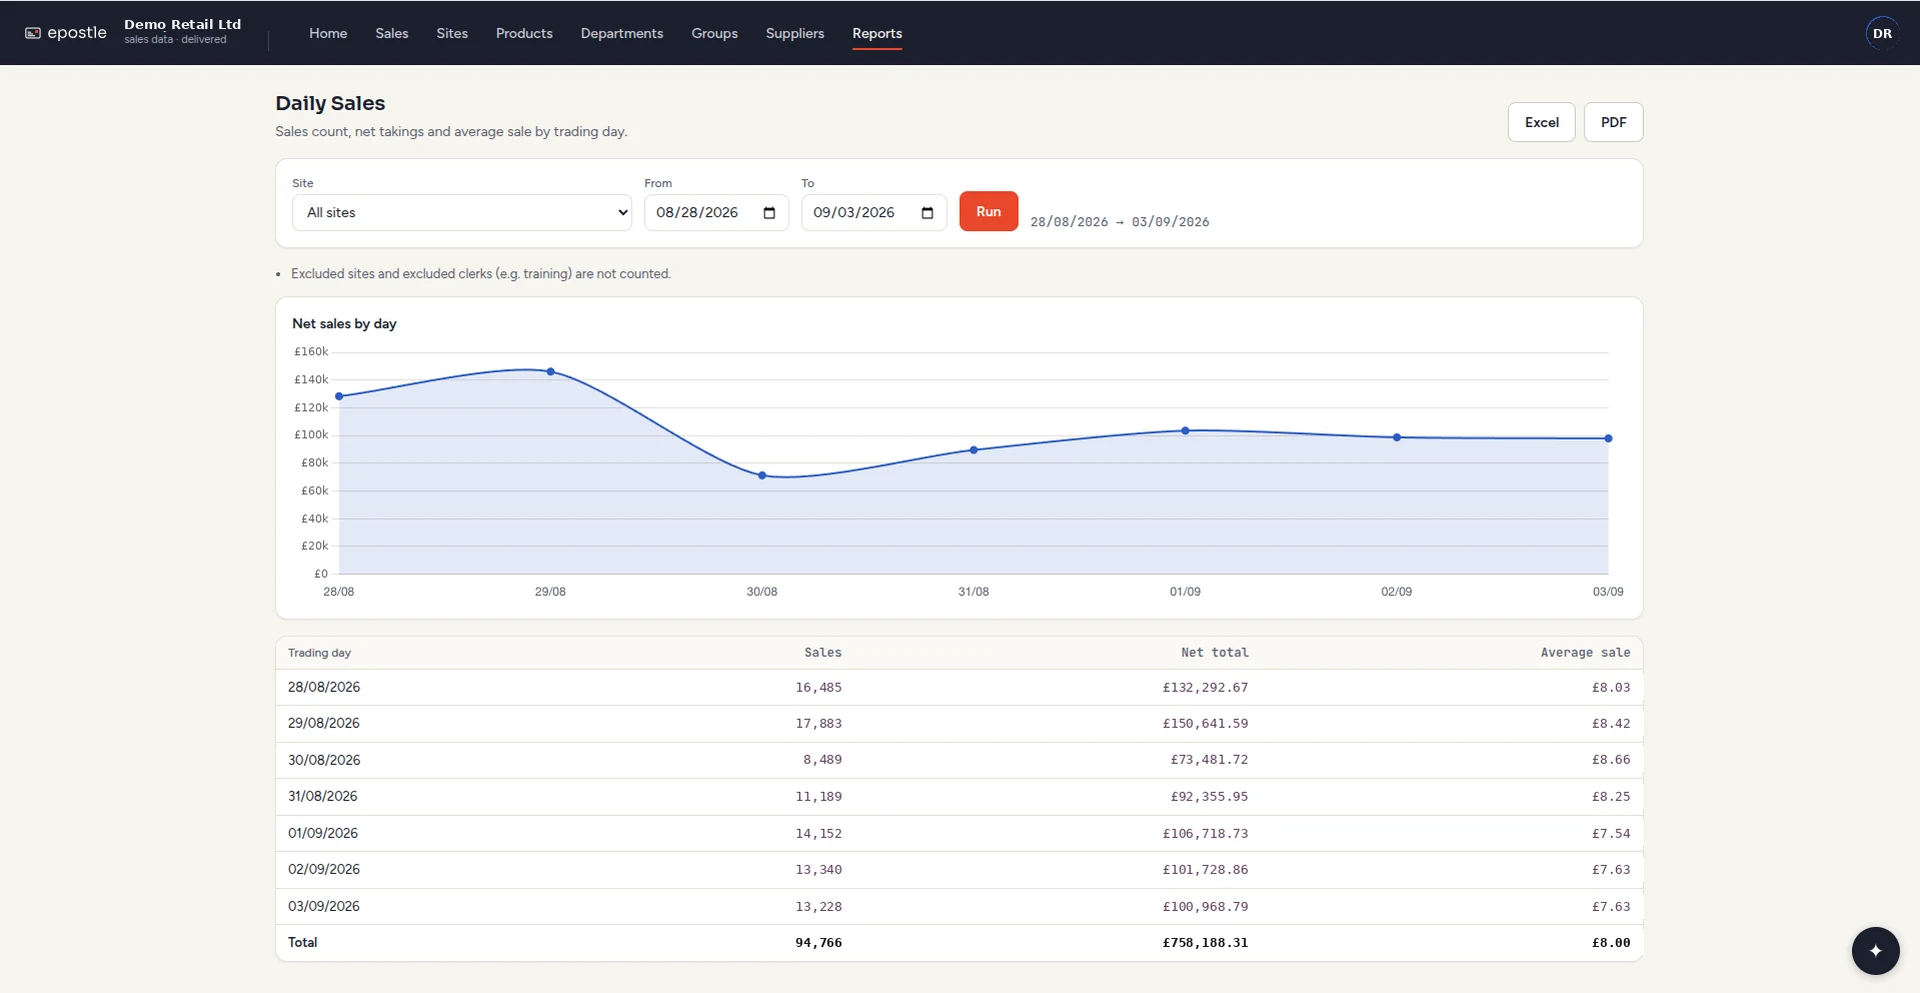Click the total average sale £8.00
This screenshot has height=993, width=1920.
[x=1611, y=942]
